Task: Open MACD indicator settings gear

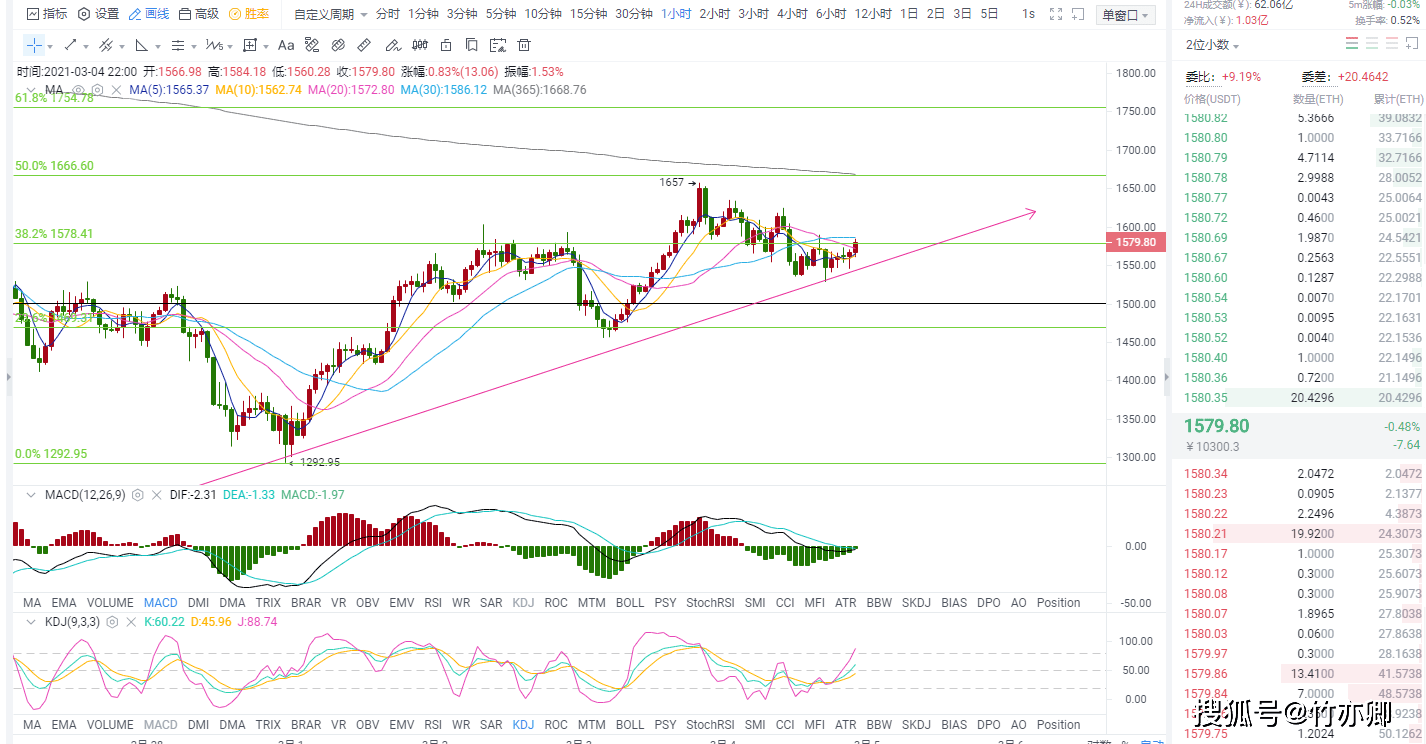Action: click(x=138, y=495)
